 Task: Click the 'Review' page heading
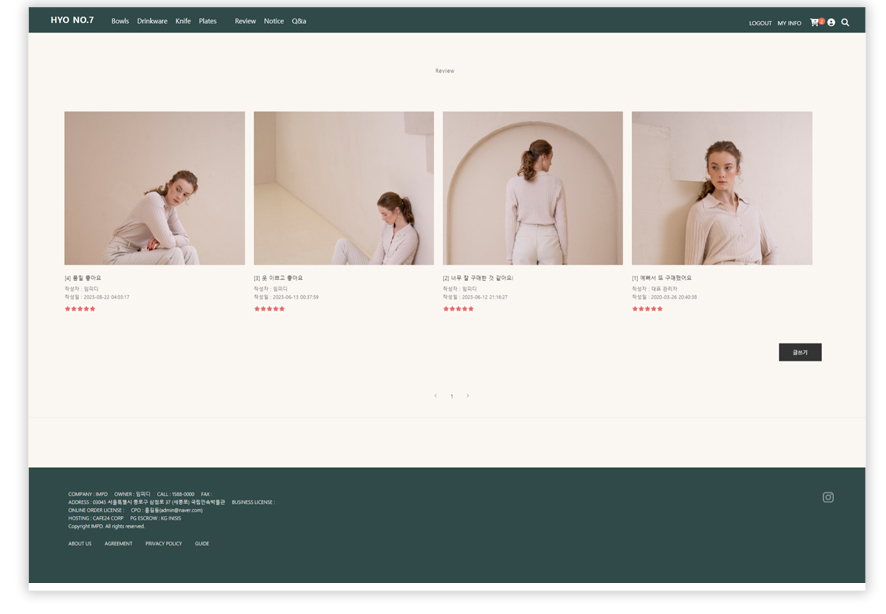click(x=445, y=71)
